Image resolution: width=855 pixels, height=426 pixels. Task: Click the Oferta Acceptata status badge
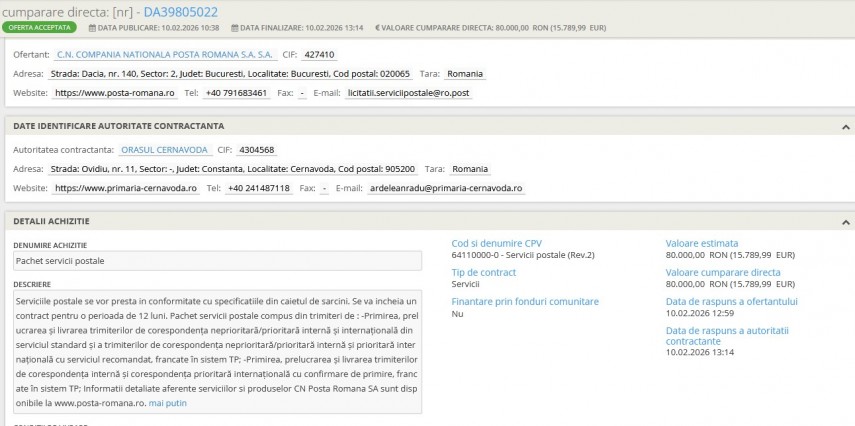42,28
